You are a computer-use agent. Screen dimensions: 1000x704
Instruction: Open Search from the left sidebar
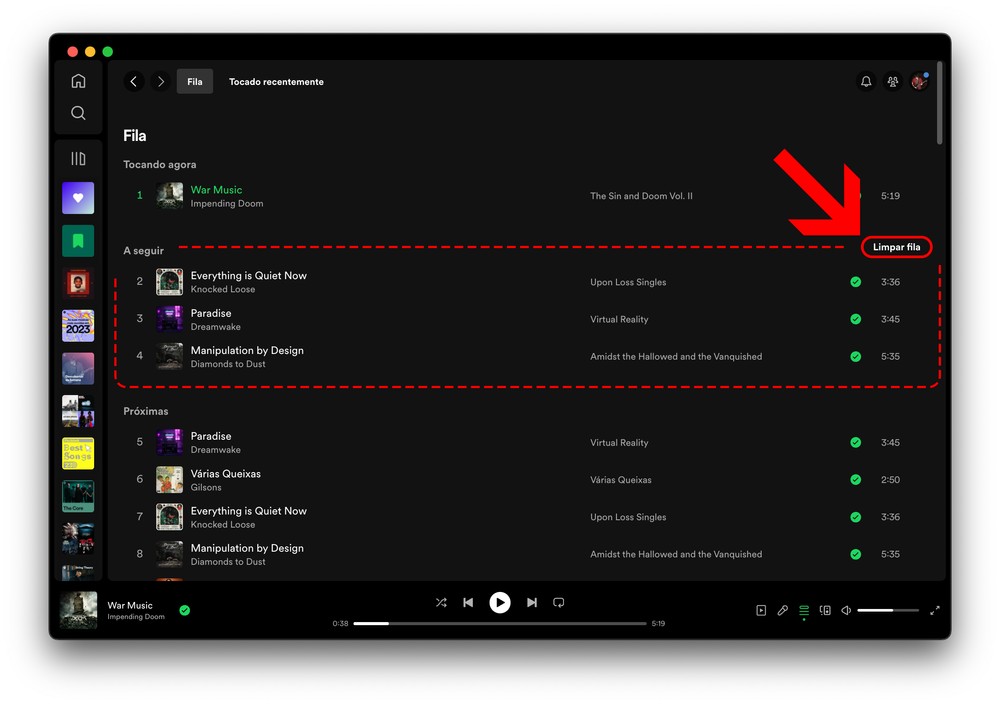tap(78, 113)
